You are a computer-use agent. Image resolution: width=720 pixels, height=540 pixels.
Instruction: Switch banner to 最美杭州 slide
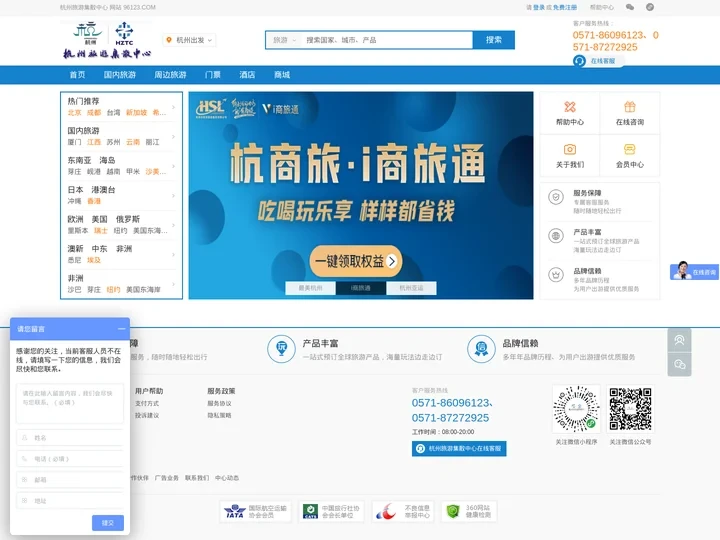coord(310,288)
